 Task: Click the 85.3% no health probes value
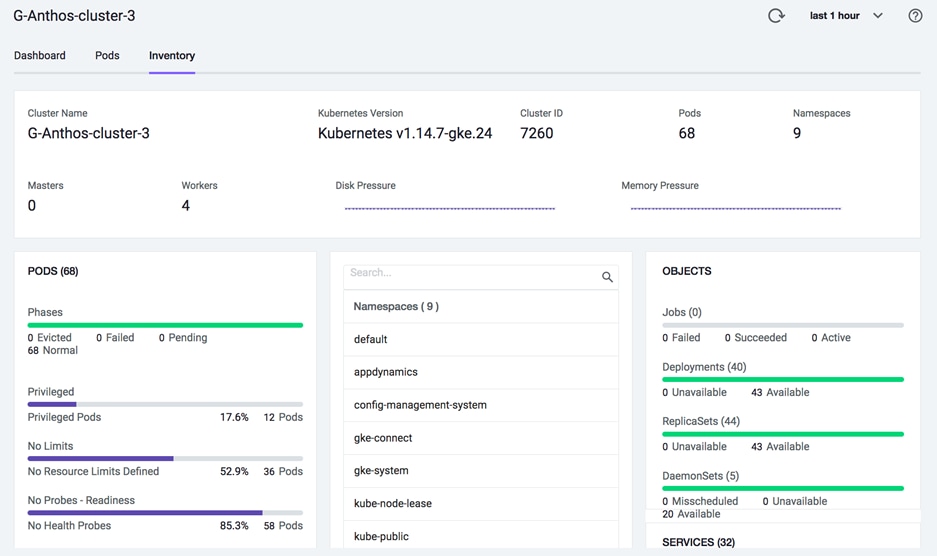click(x=234, y=526)
